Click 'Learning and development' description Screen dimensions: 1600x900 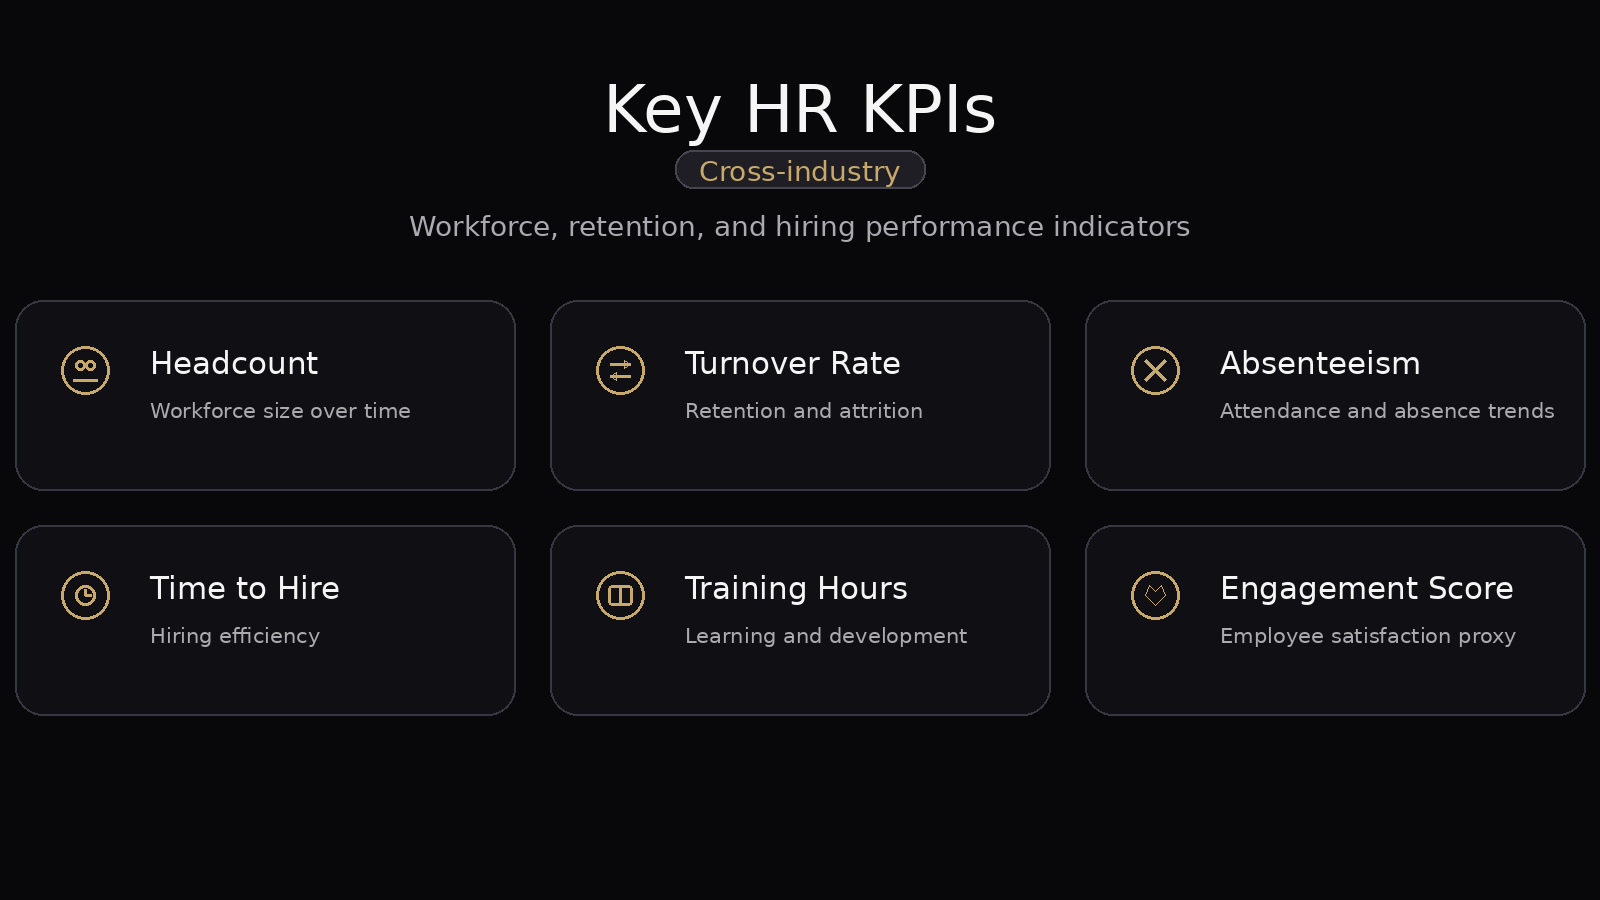click(x=826, y=636)
